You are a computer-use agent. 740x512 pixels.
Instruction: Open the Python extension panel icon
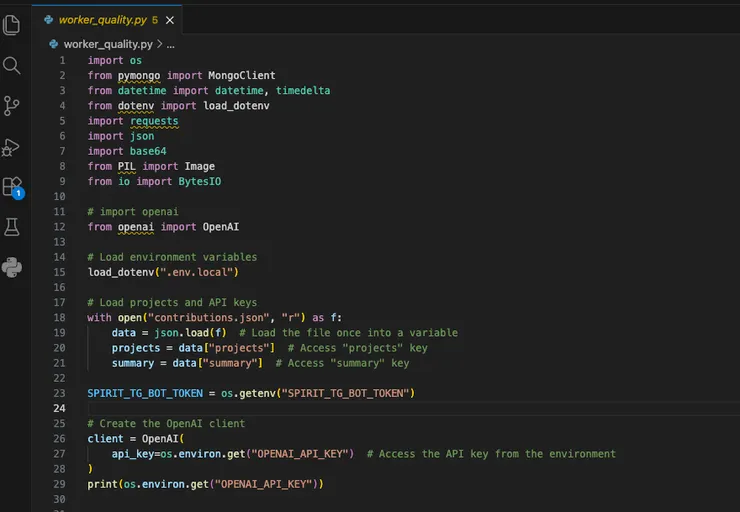tap(12, 267)
